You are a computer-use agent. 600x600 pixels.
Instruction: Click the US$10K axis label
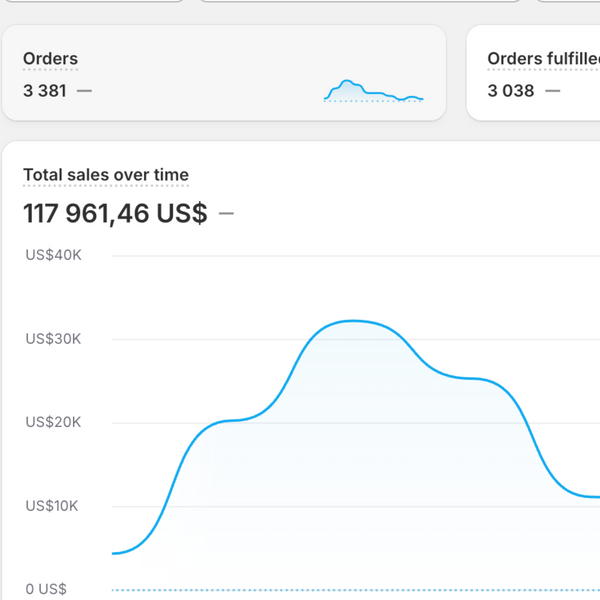[x=53, y=506]
